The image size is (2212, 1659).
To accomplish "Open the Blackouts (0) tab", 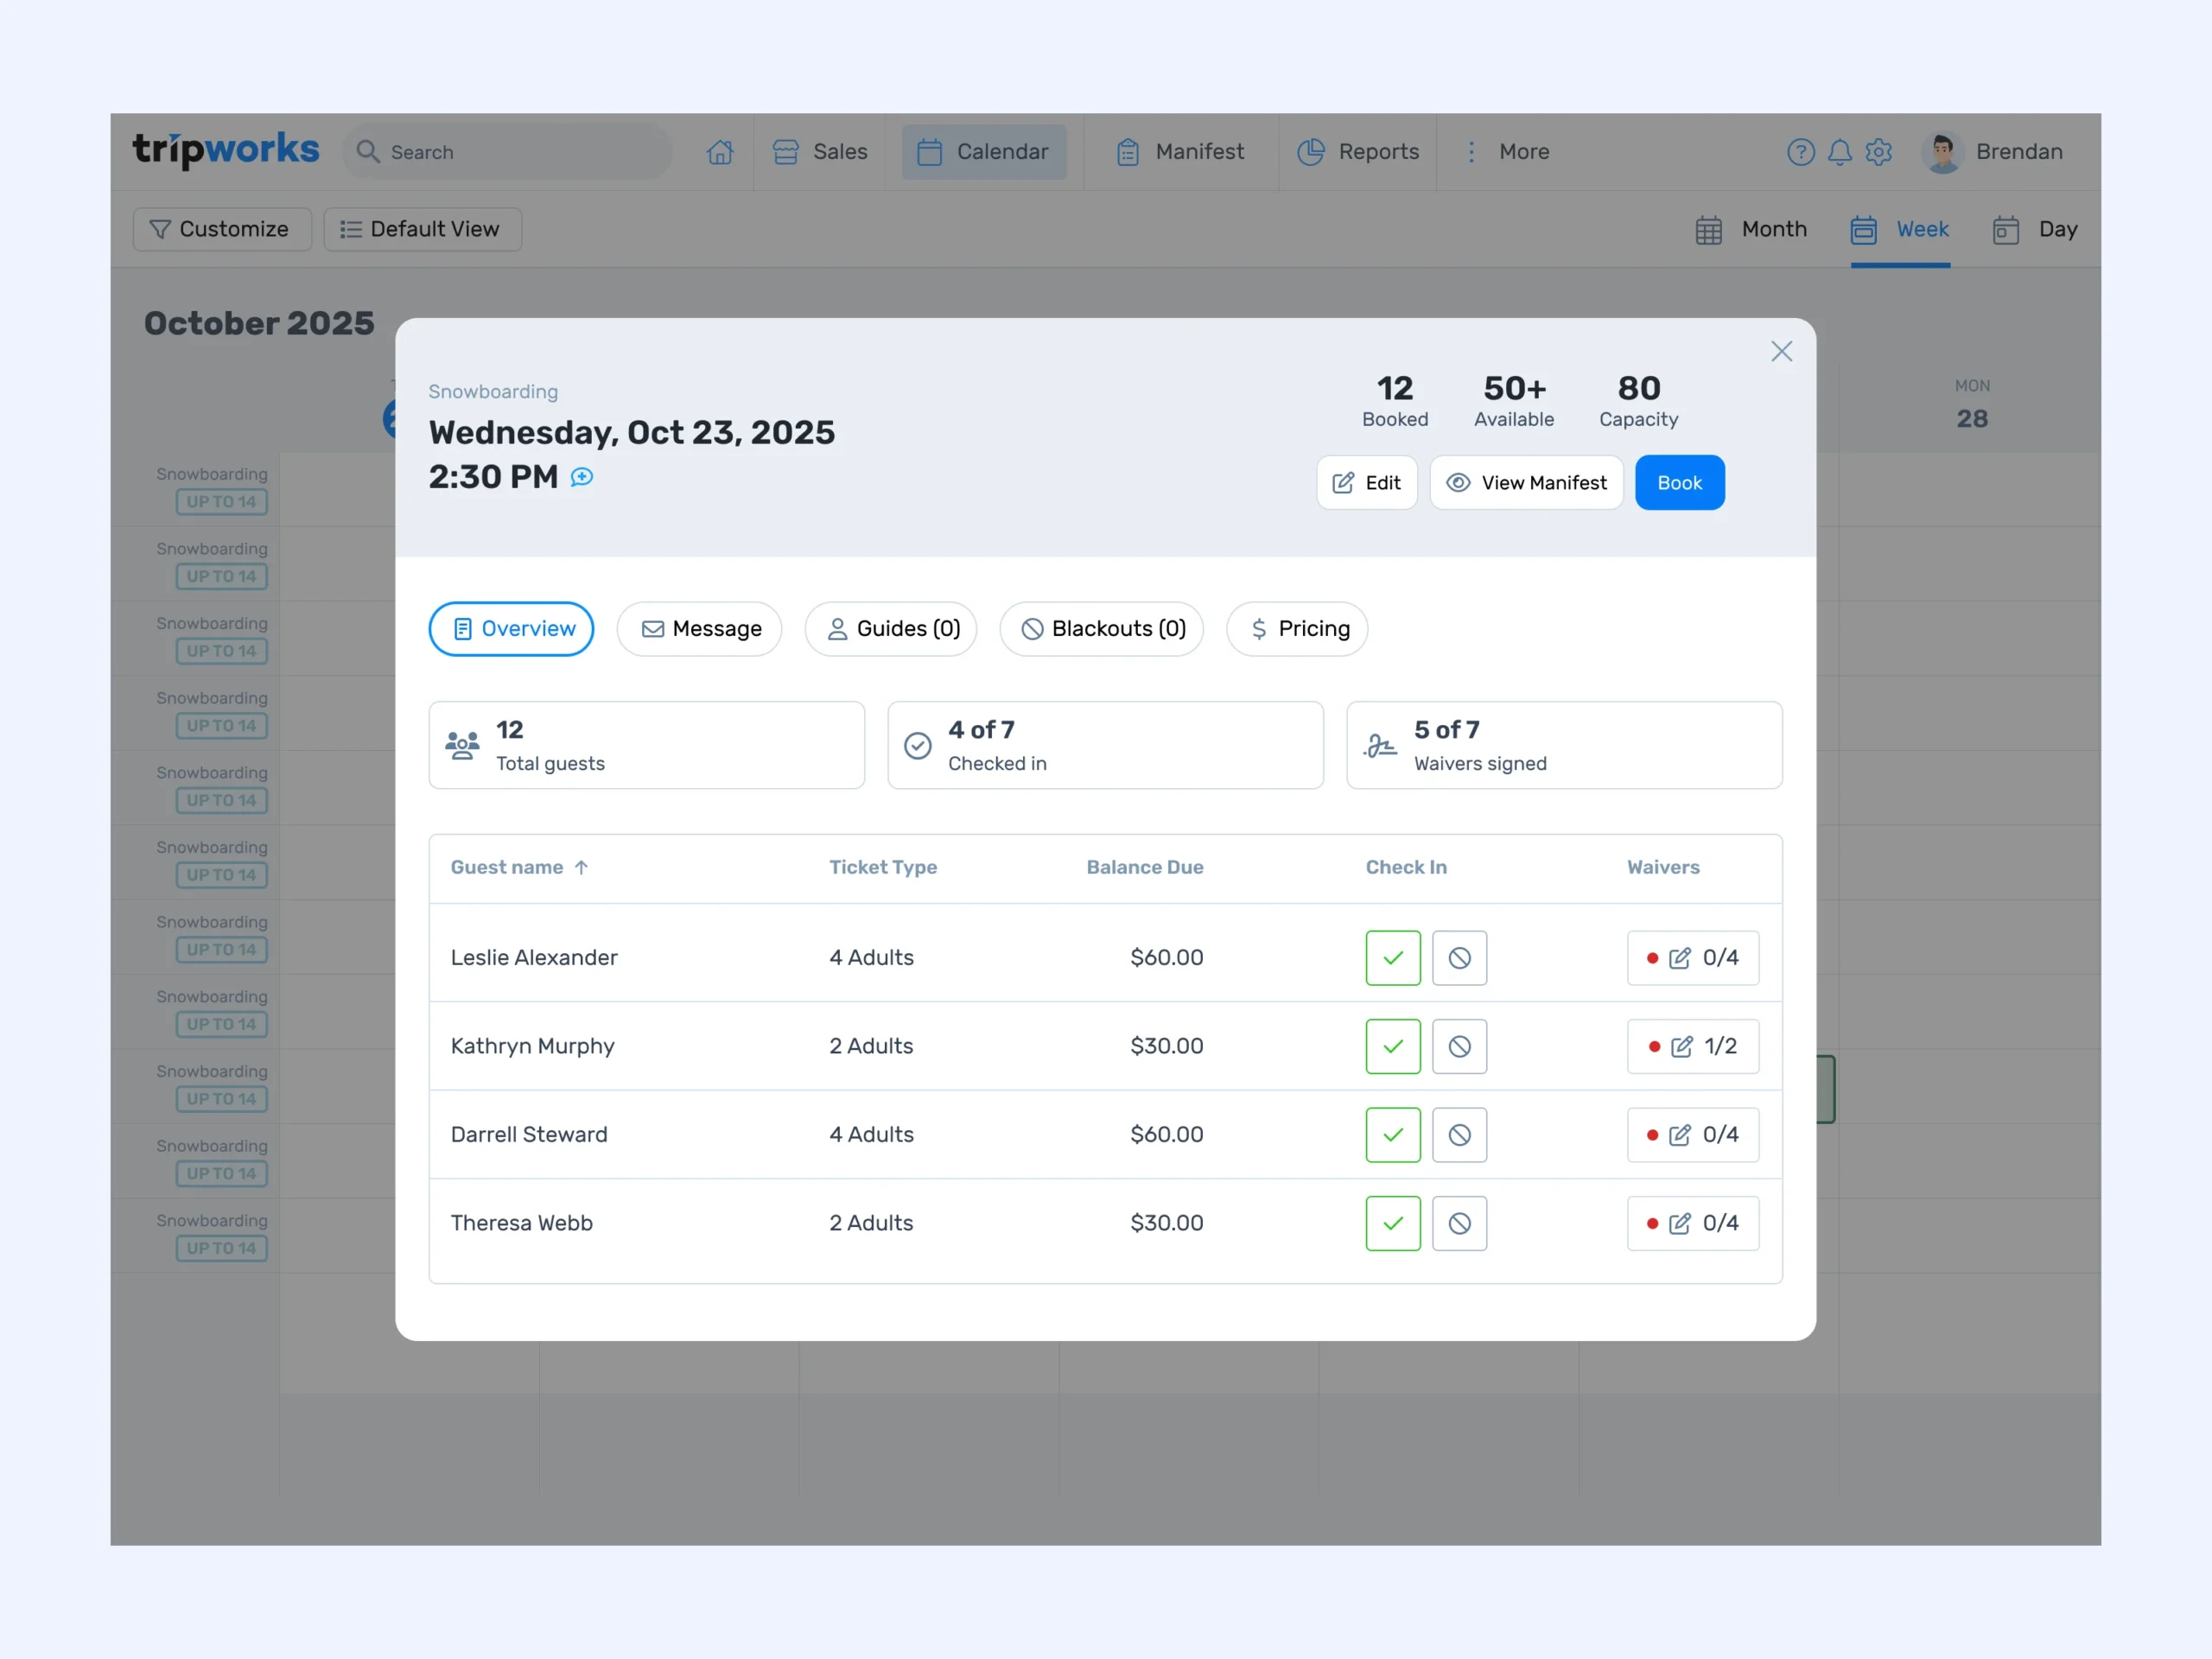I will [1101, 628].
